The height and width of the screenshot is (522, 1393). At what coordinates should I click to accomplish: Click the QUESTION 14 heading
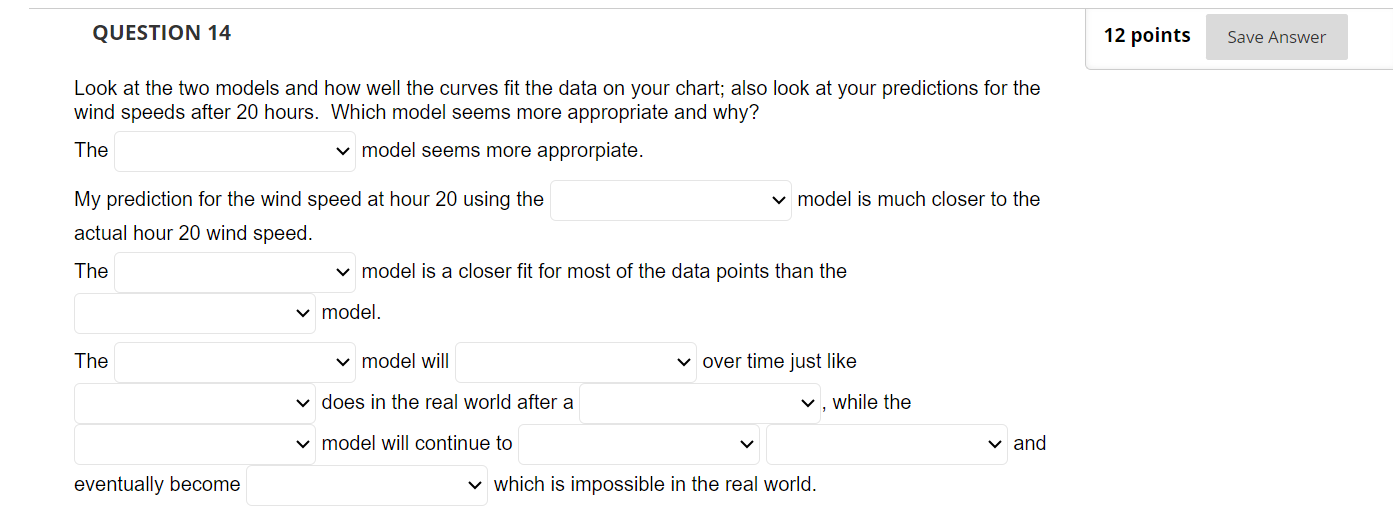point(161,33)
